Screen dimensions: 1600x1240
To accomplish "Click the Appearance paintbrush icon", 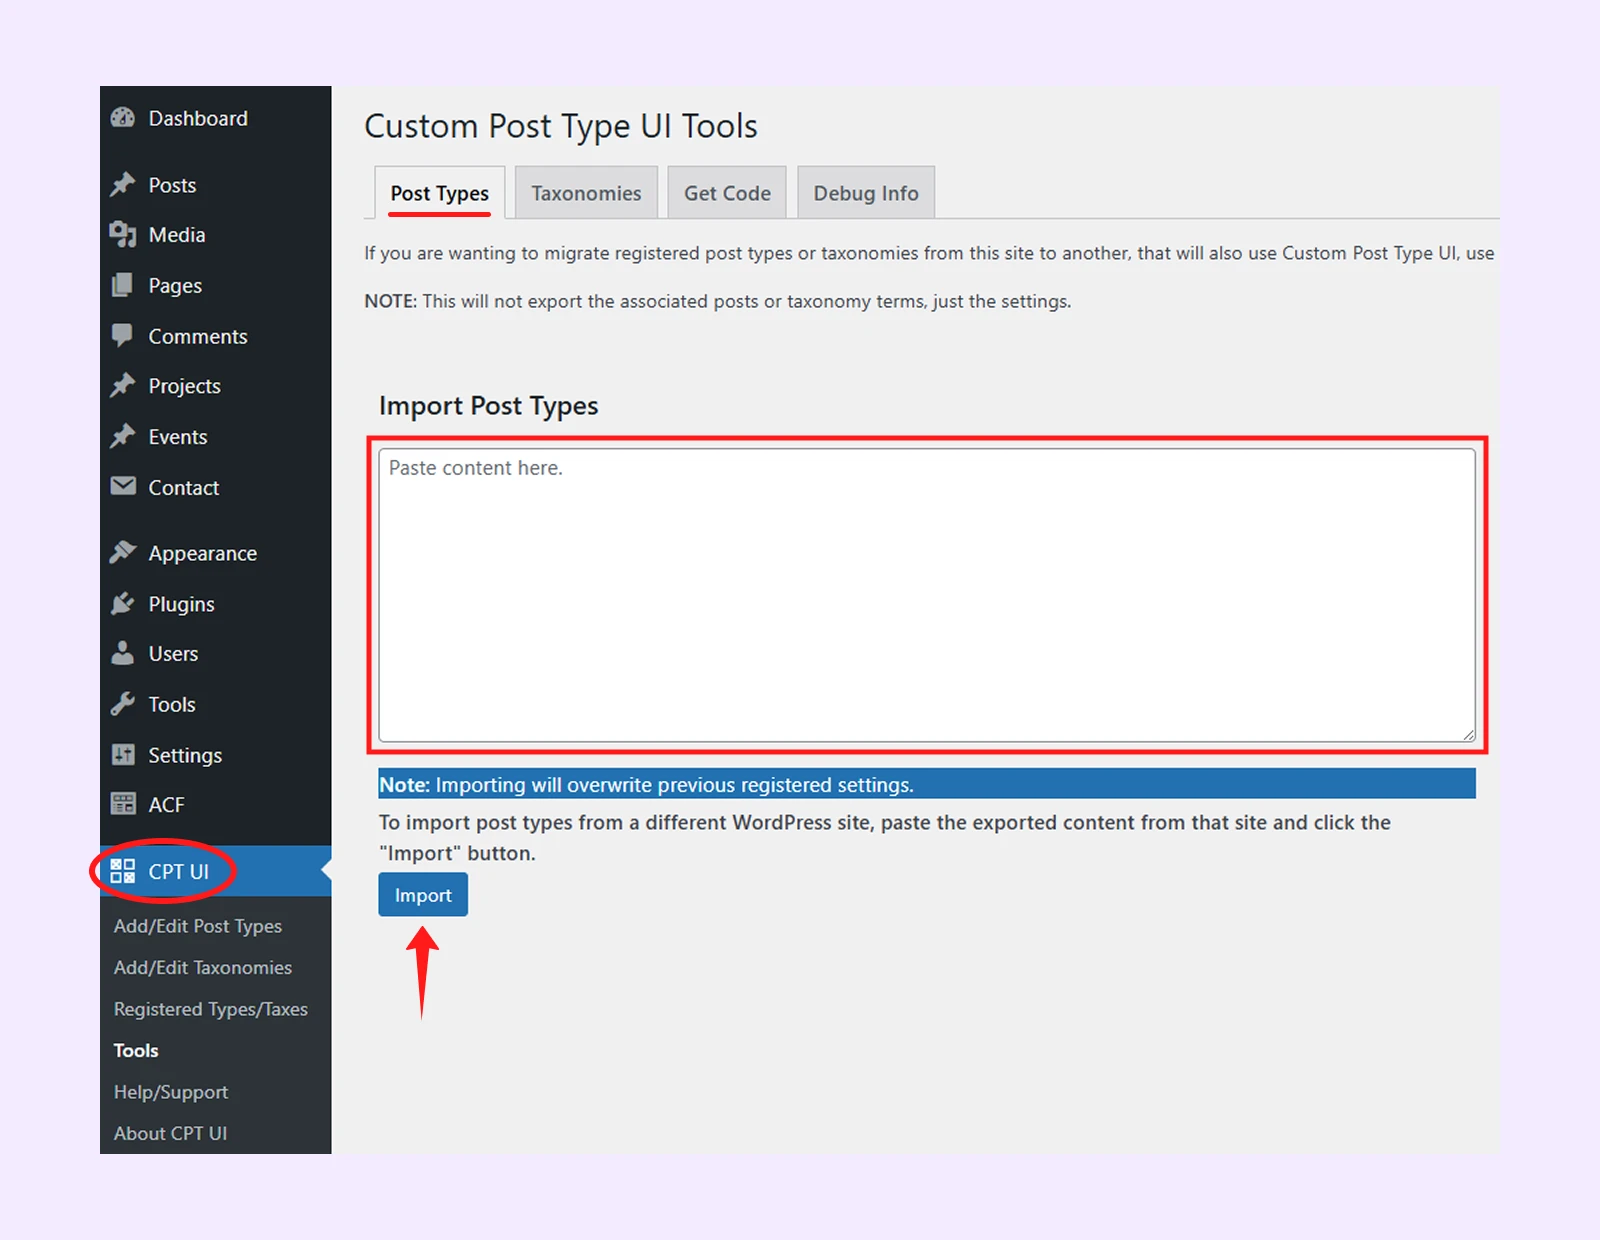I will tap(123, 553).
